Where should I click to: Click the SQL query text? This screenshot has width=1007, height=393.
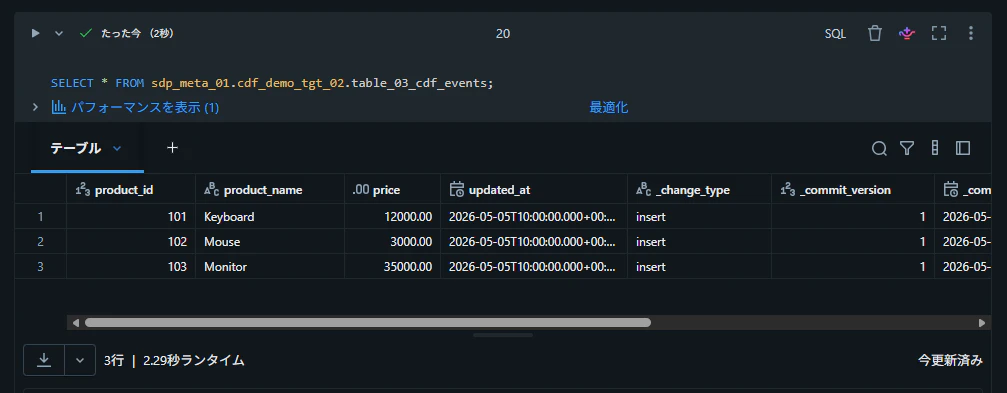click(x=272, y=83)
